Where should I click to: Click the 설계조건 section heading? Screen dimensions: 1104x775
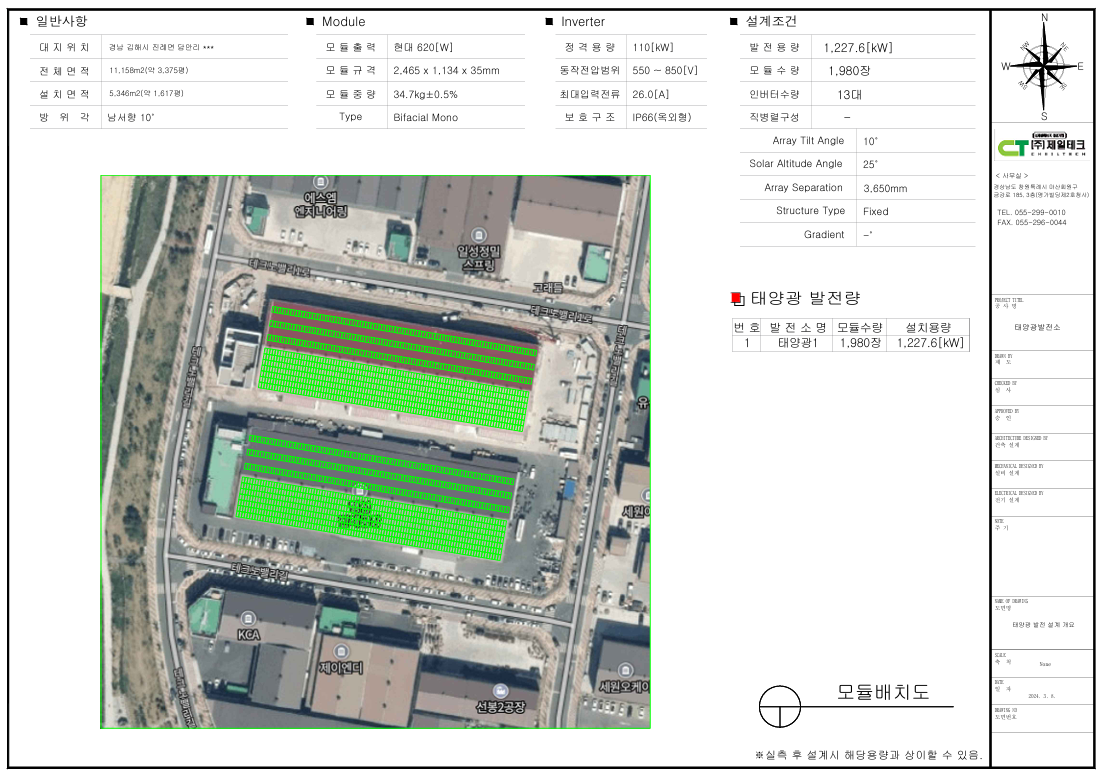click(771, 21)
